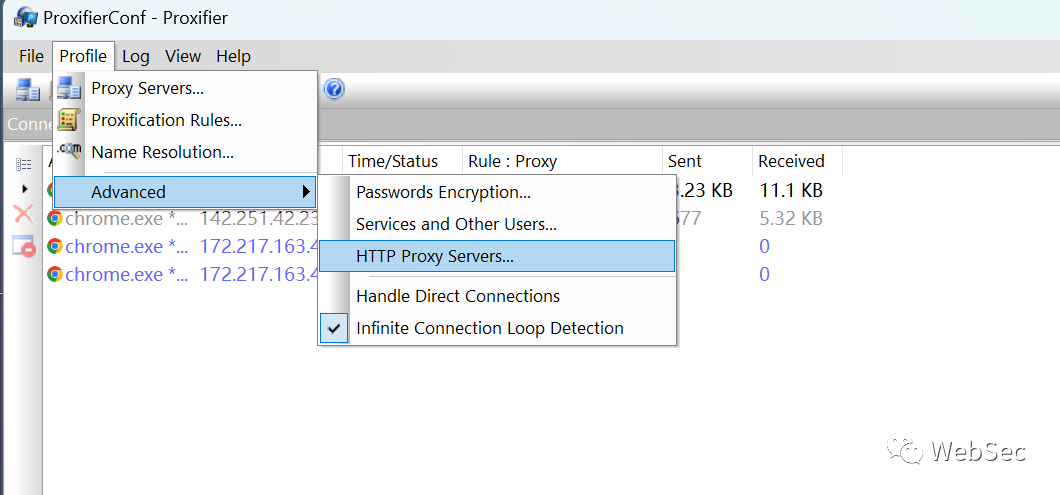
Task: Open HTTP Proxy Servers... dialog
Action: click(497, 256)
